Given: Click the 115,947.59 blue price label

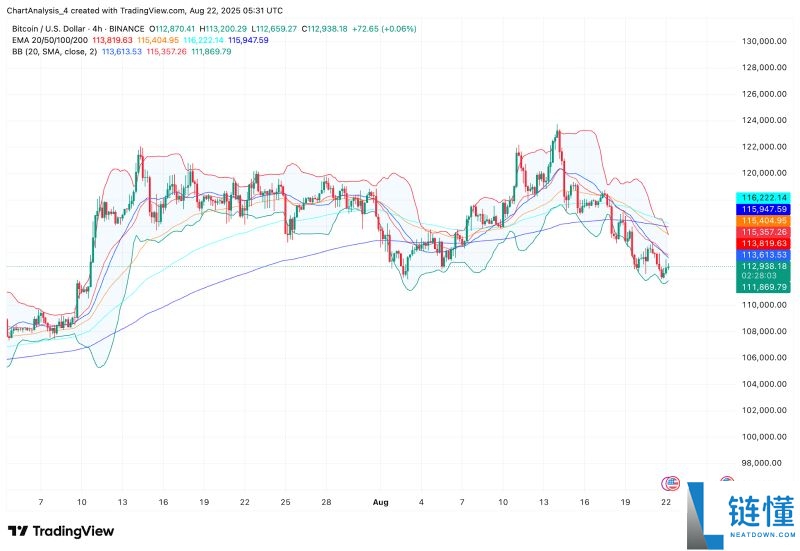Looking at the screenshot, I should (x=763, y=209).
